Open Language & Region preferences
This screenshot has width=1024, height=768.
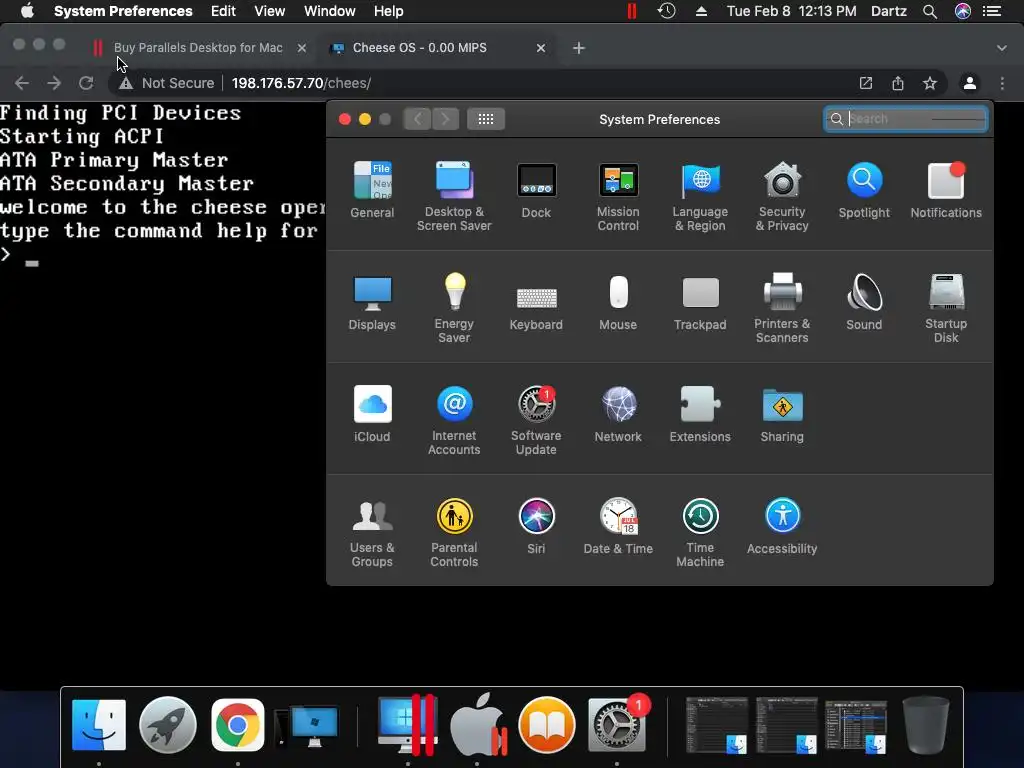(700, 196)
